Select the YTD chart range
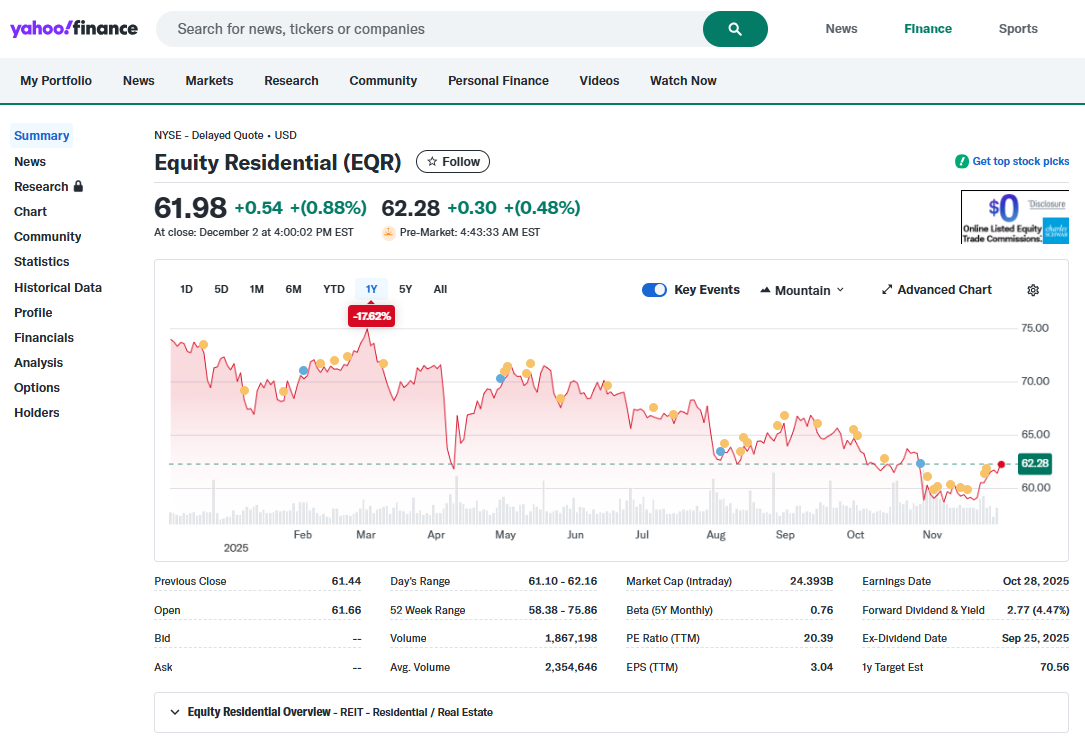The width and height of the screenshot is (1085, 738). pyautogui.click(x=333, y=289)
